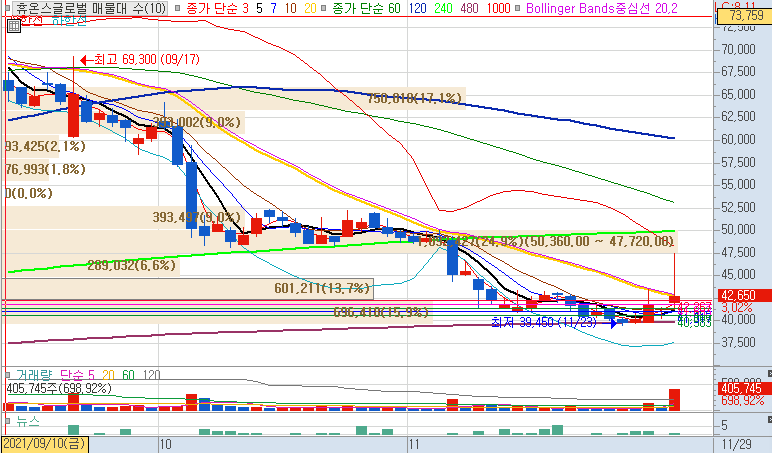
Task: Select the 종가 단순 60 legend label
Action: [x=366, y=8]
